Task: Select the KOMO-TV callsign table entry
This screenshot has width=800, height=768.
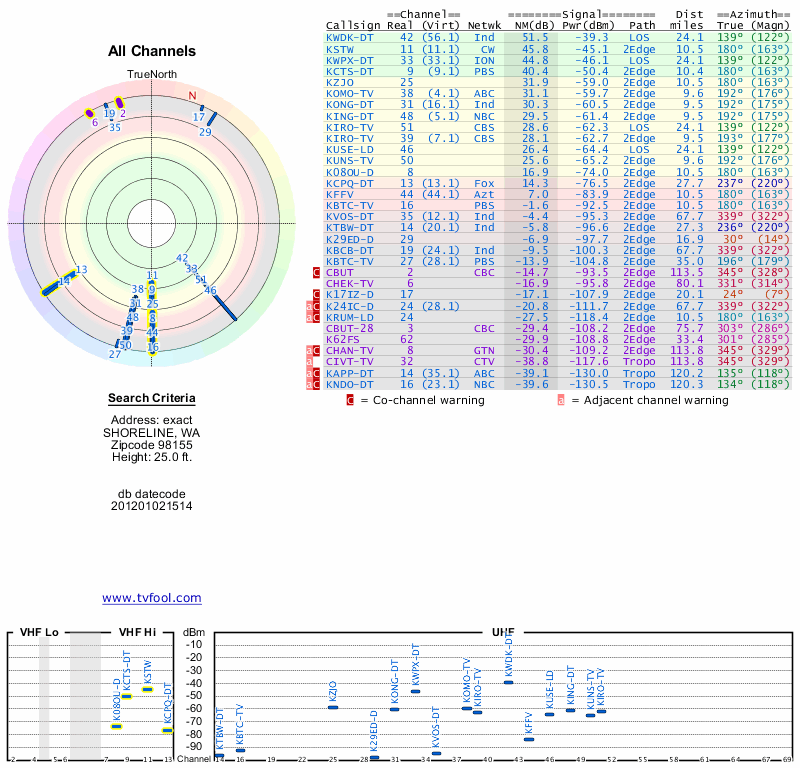Action: [350, 93]
